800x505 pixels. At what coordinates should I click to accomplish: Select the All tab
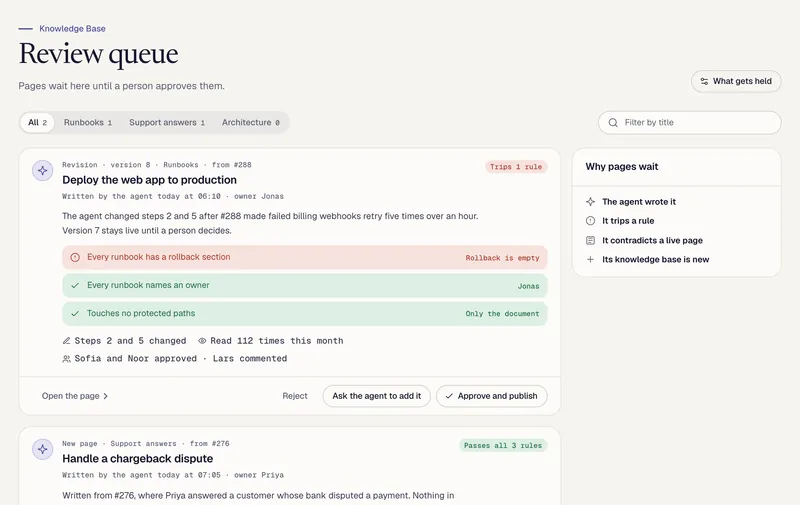[x=37, y=122]
